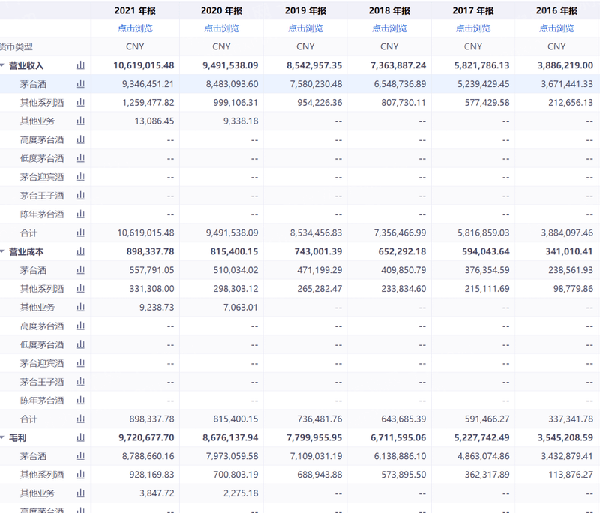Open chart icon for 茅台酒 under 营业收入

[81, 84]
